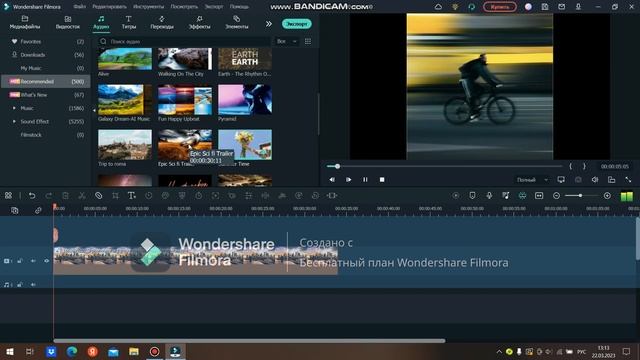Click the teal Экспорт button
This screenshot has width=640, height=360.
297,24
